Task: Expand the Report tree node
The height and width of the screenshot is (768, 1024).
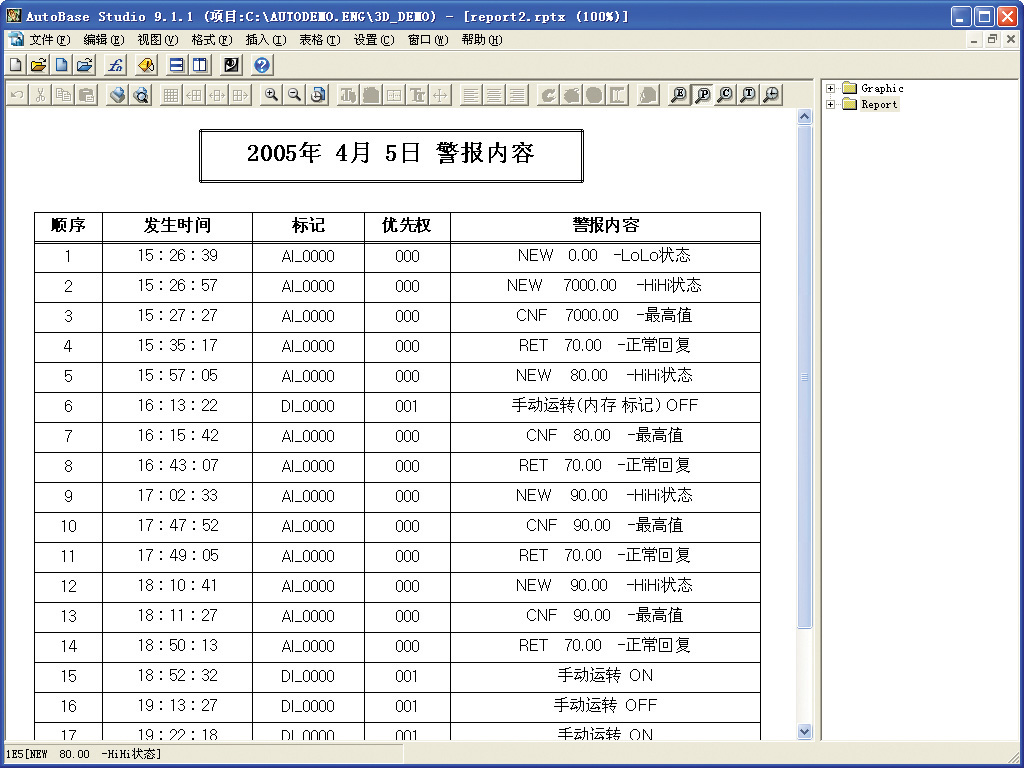Action: 831,105
